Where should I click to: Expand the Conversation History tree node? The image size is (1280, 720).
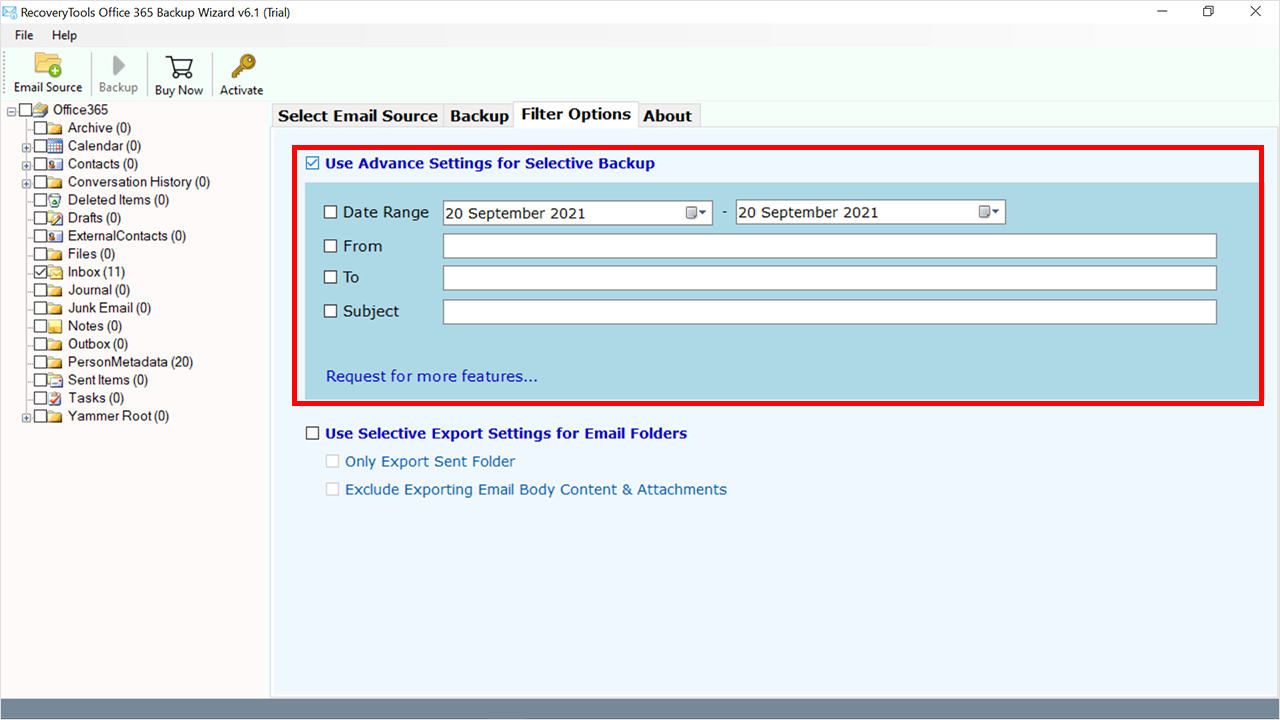point(26,182)
